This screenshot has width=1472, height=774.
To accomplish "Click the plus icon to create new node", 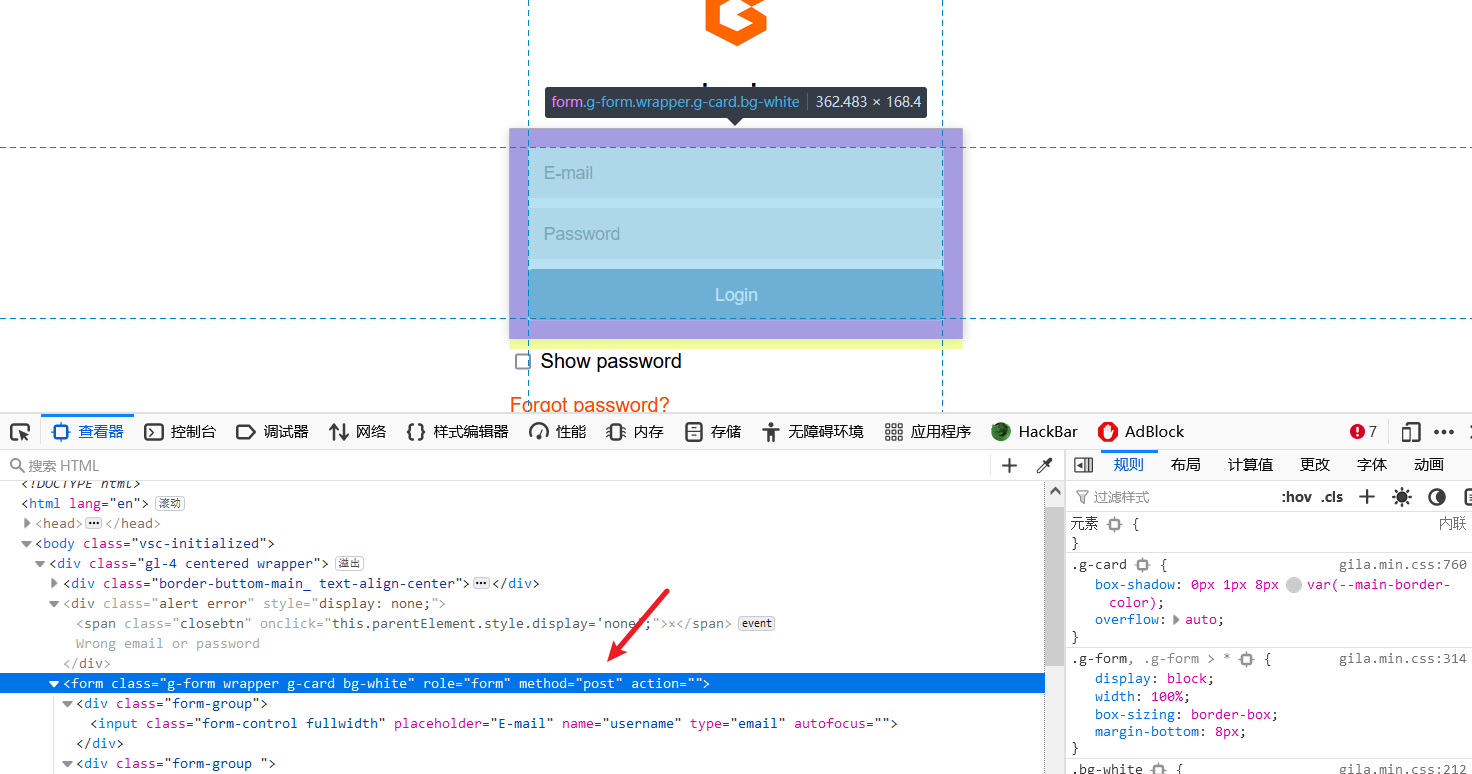I will [1009, 466].
